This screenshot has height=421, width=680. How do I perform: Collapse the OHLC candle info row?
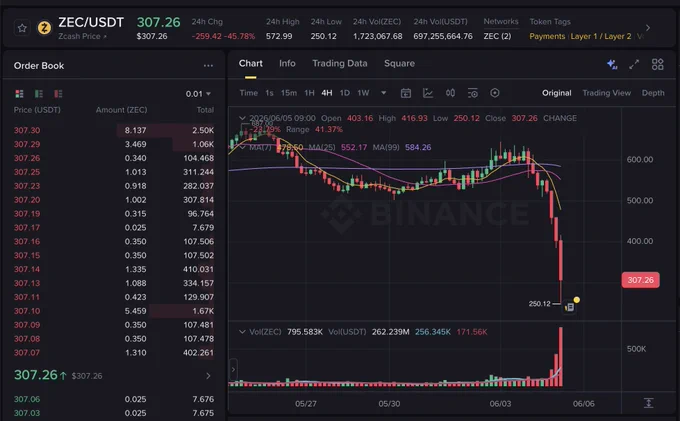tap(242, 118)
